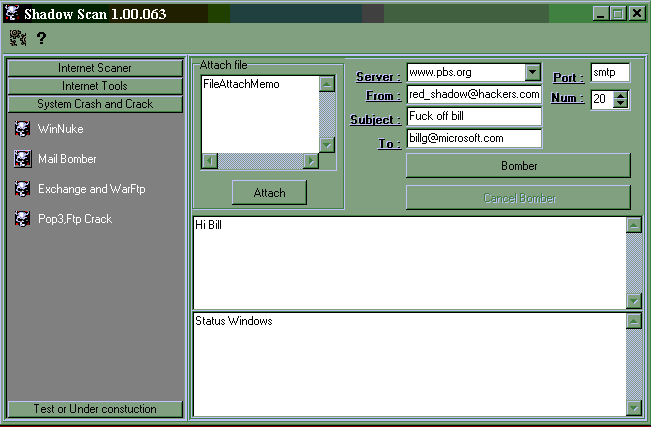Increase the Num value with up arrow

(621, 95)
